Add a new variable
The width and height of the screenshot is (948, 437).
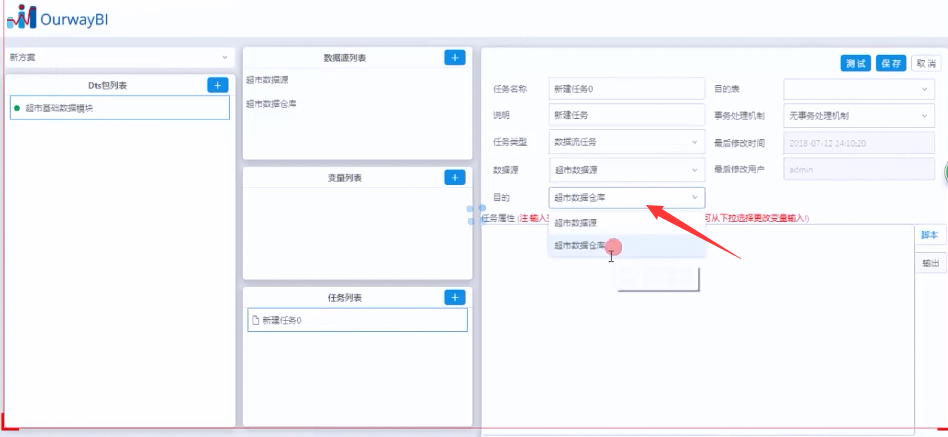[455, 177]
